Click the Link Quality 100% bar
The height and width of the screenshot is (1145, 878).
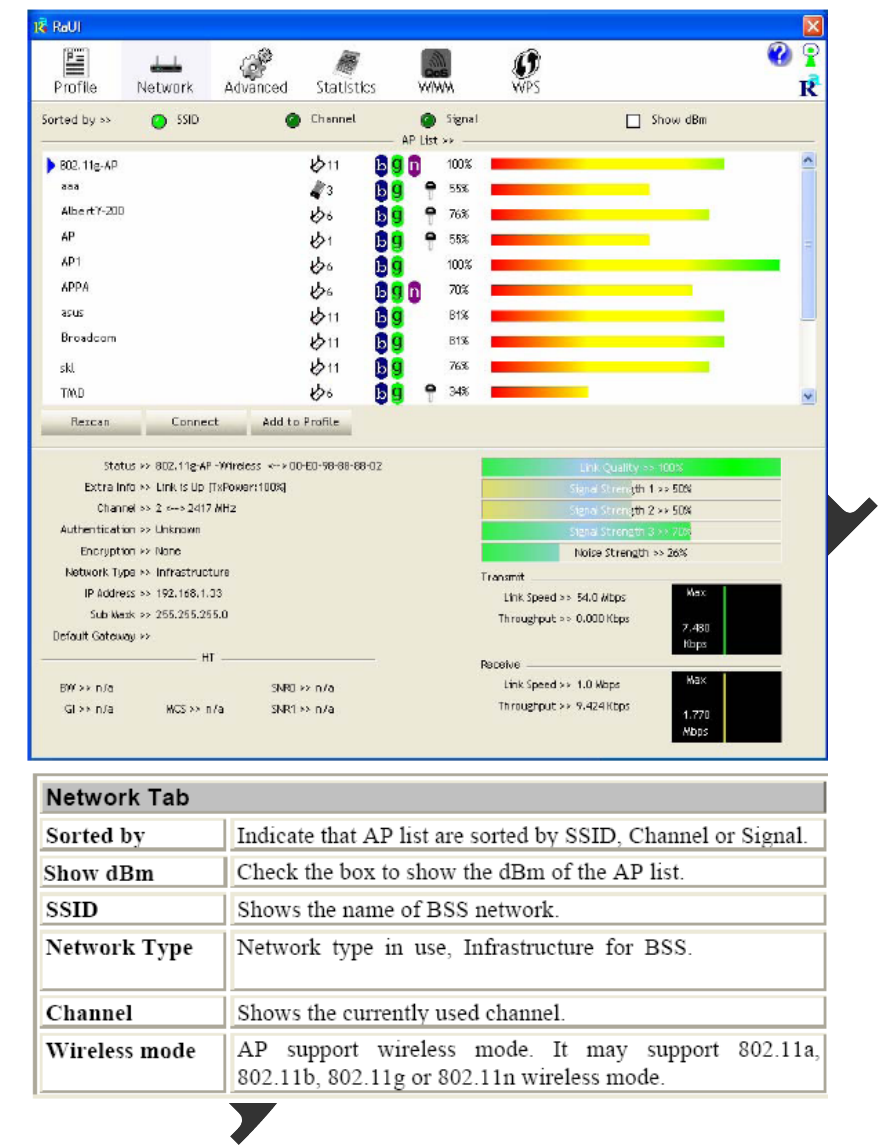631,467
